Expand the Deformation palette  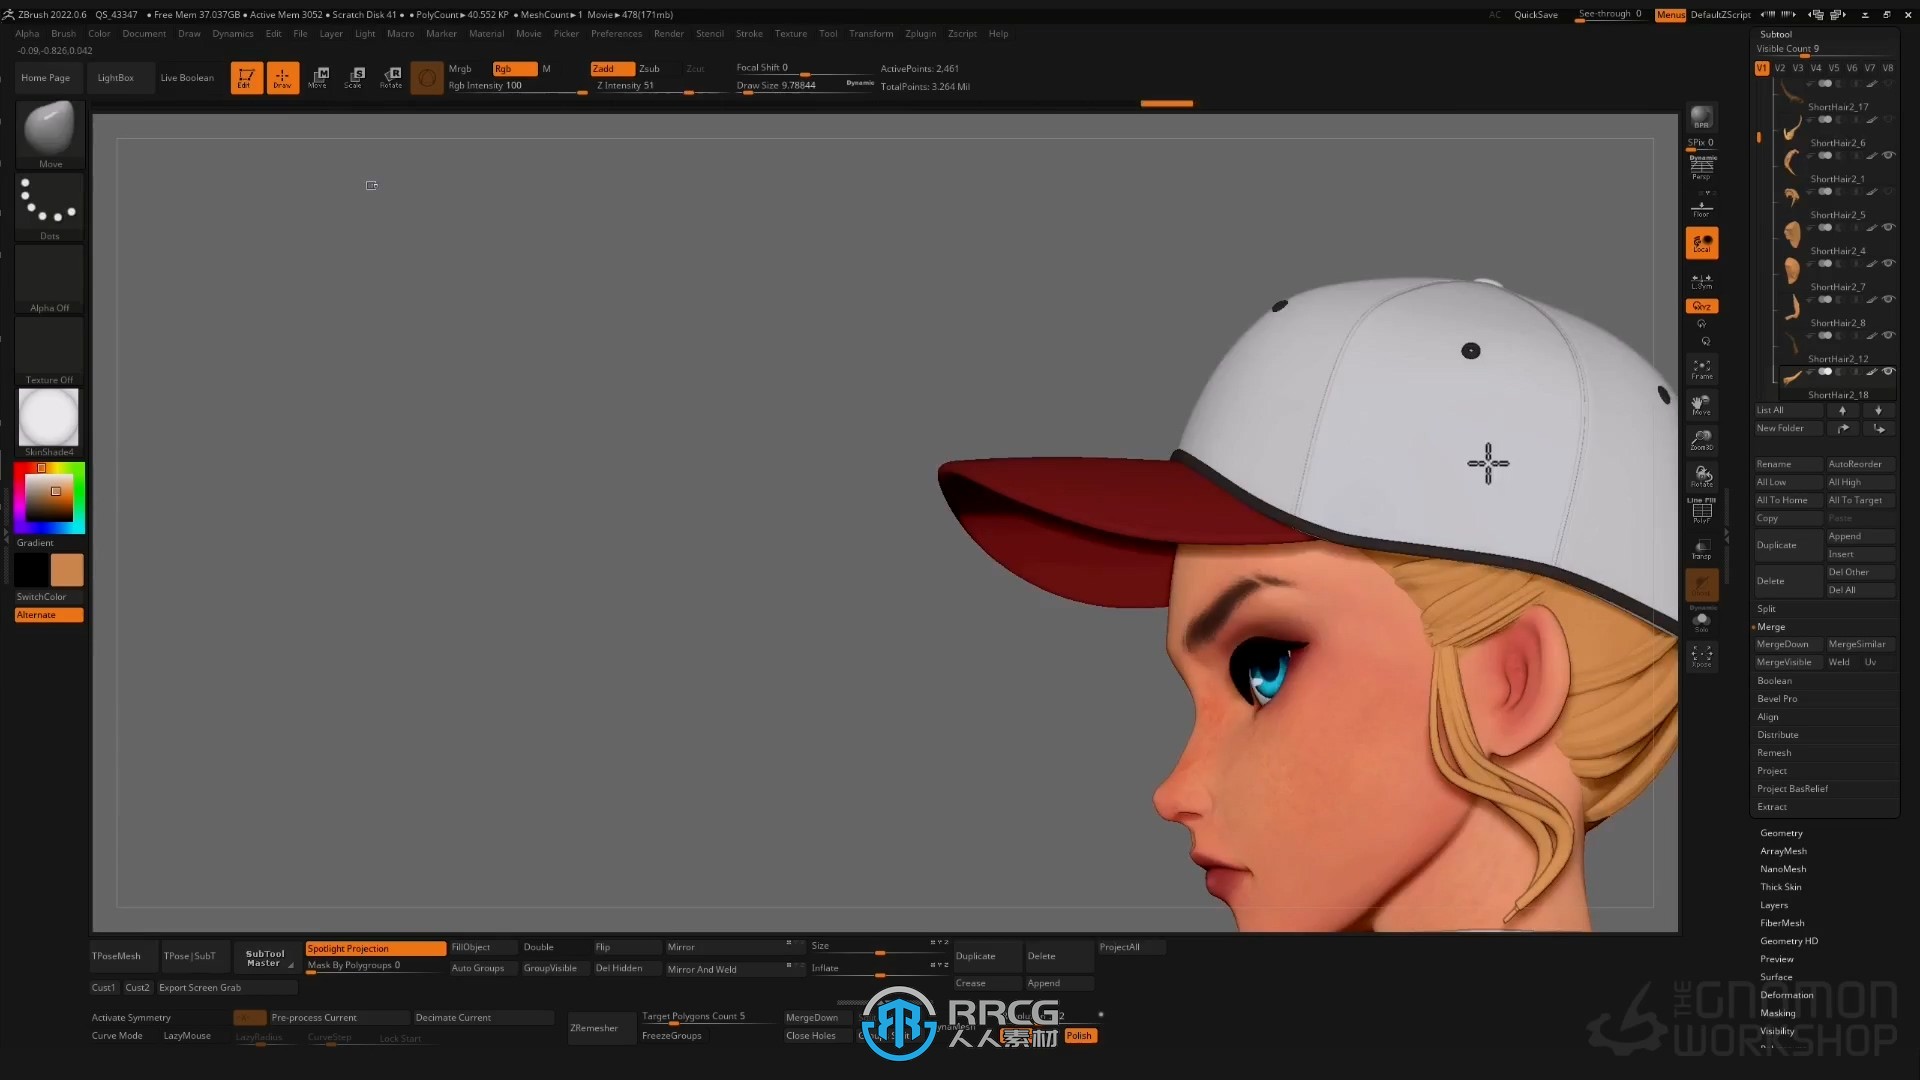click(1786, 994)
